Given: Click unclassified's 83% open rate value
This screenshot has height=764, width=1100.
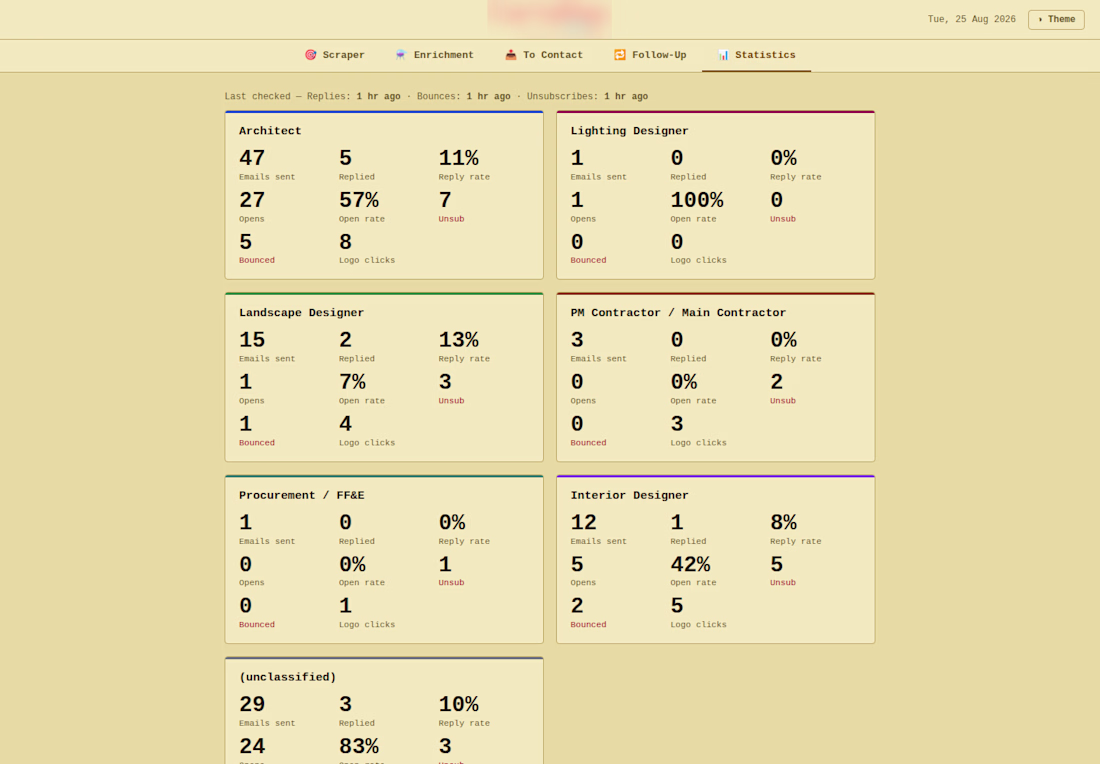Looking at the screenshot, I should tap(359, 746).
